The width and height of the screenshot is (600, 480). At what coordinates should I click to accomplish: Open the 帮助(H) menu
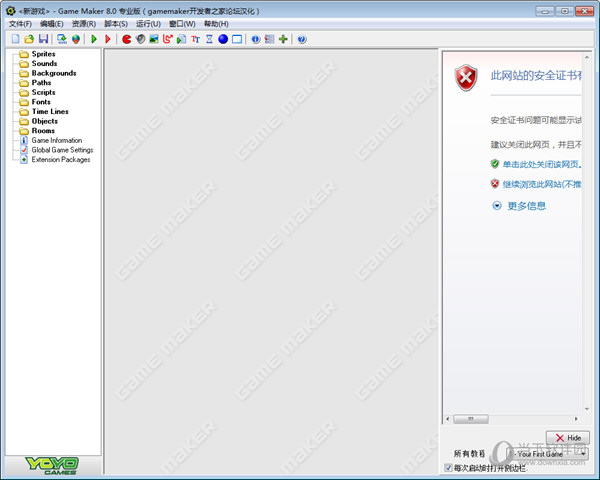[x=216, y=24]
